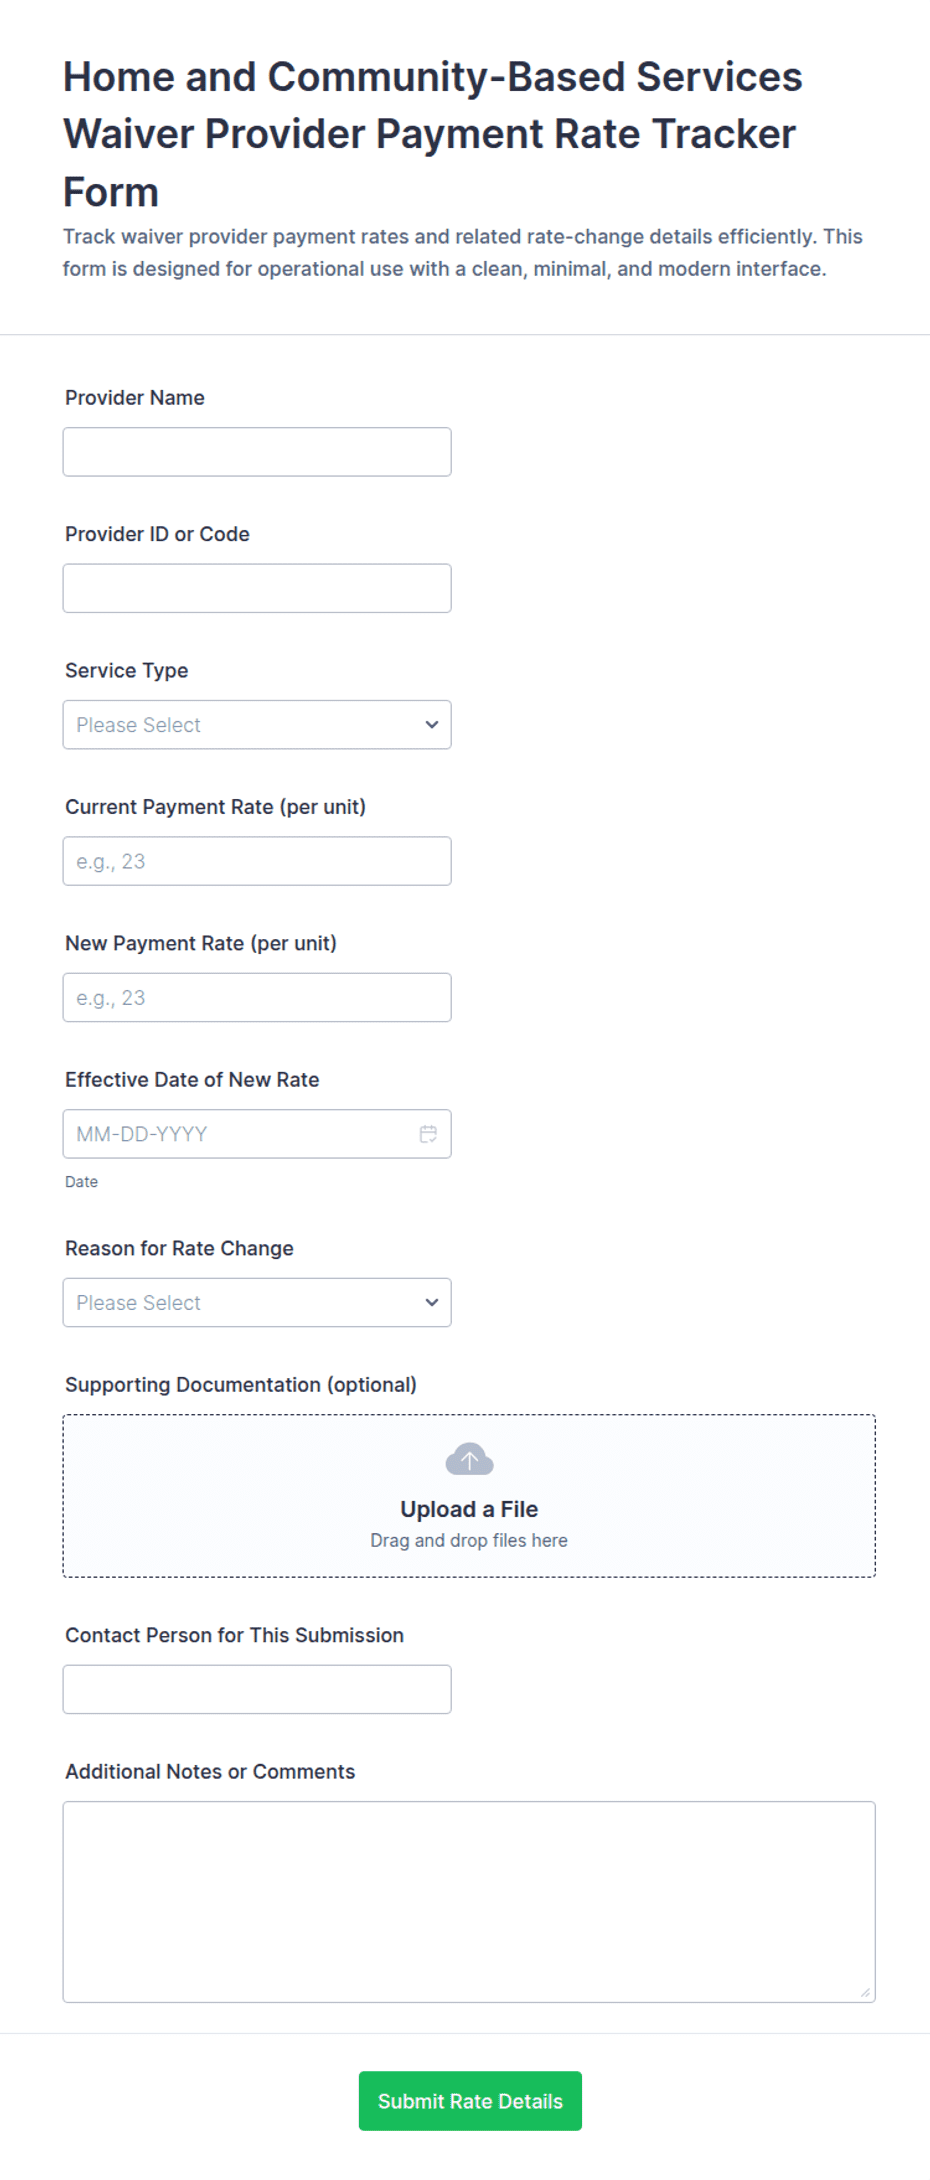The image size is (930, 2180).
Task: Focus the Provider ID or Code field
Action: click(x=257, y=588)
